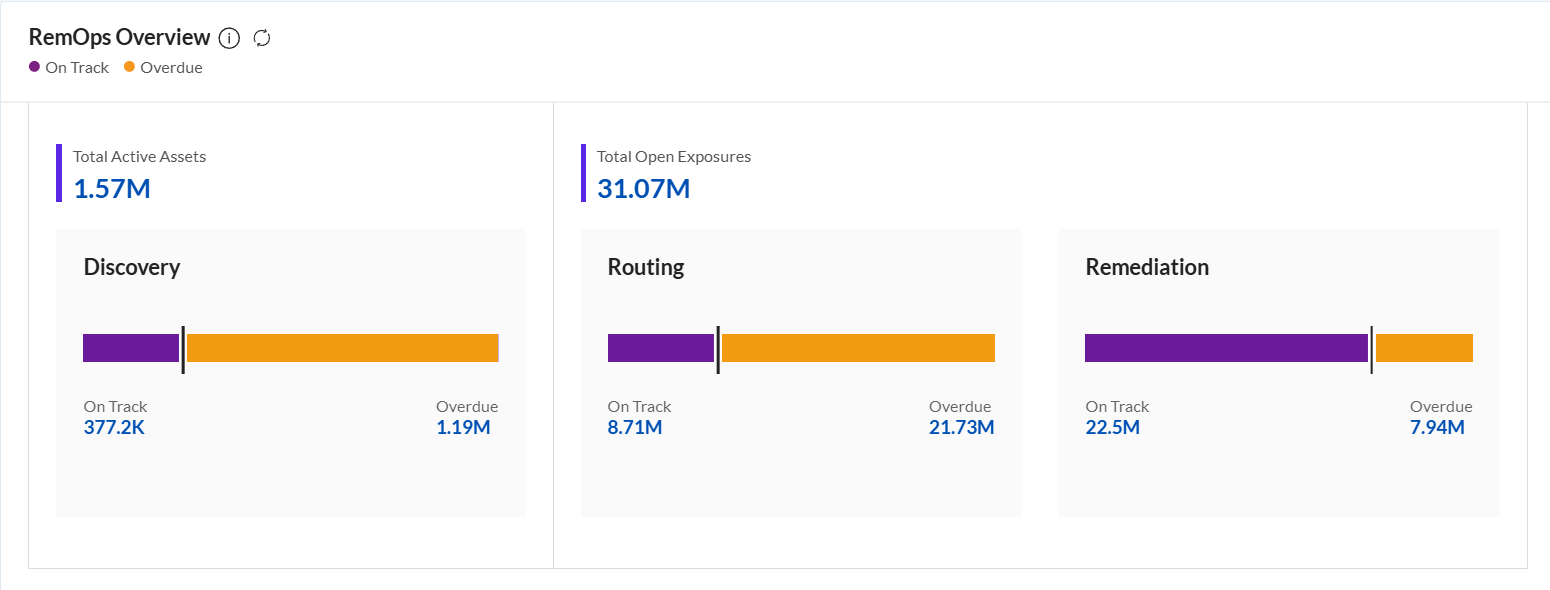This screenshot has height=590, width=1550.
Task: Open Discovery On Track count 377.2K
Action: pos(115,428)
